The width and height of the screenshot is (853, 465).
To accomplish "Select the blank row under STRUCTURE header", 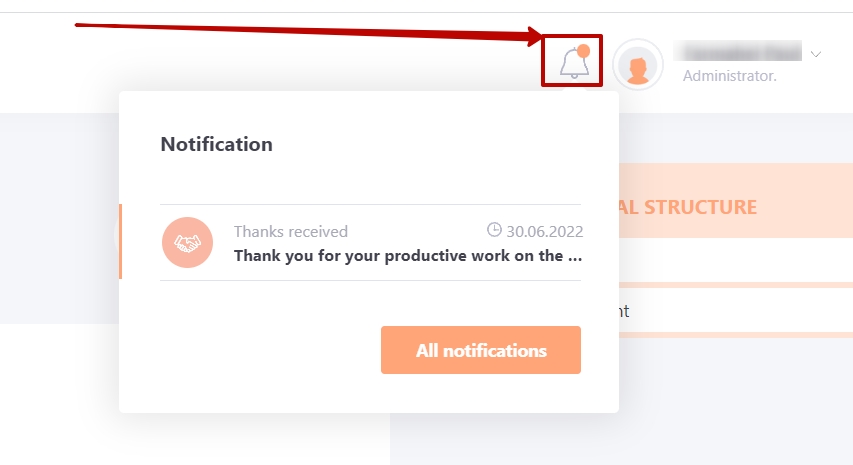I will 735,260.
